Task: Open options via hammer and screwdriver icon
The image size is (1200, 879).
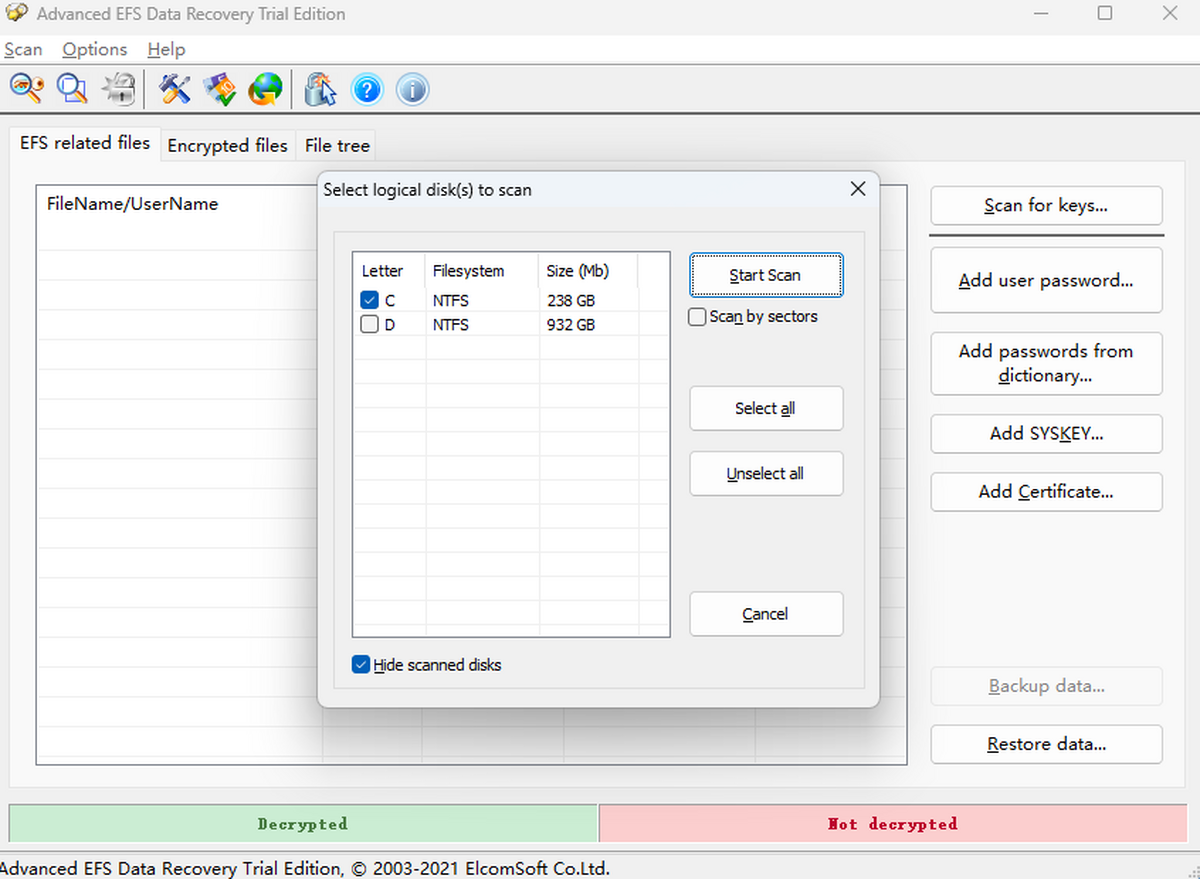Action: [175, 88]
